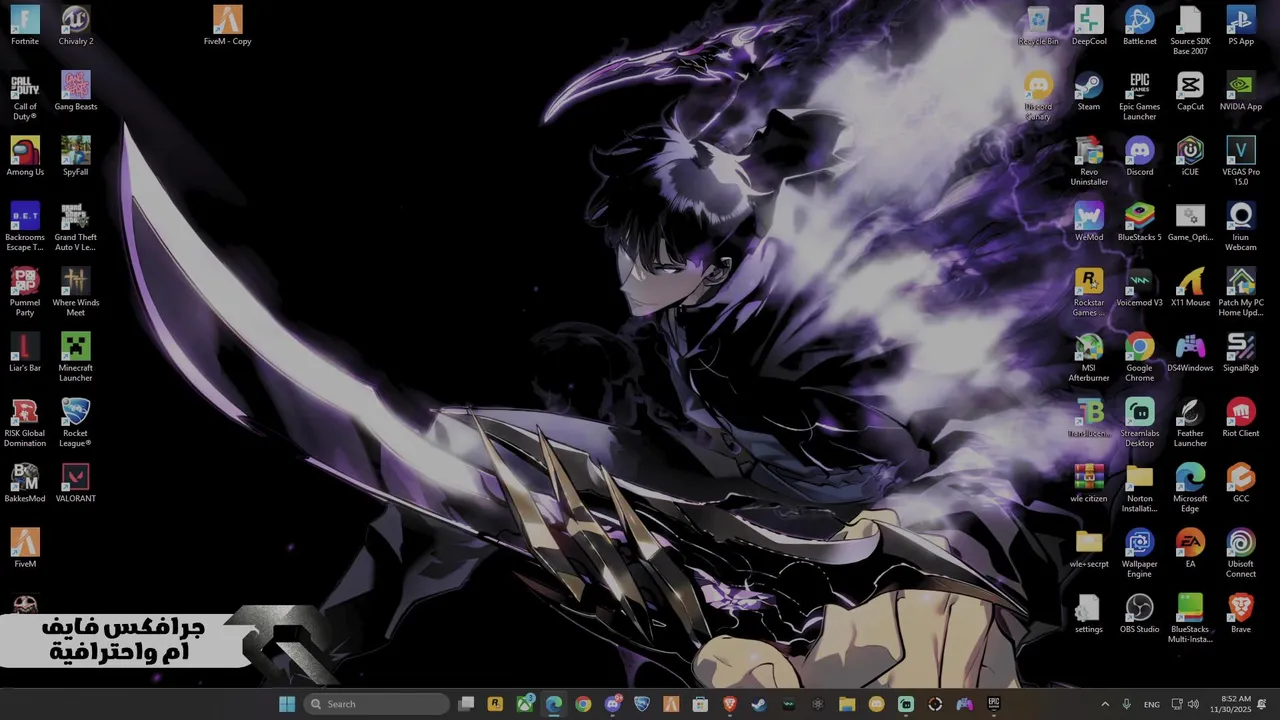Screen dimensions: 1280x720
Task: Open the Windows Start menu
Action: pyautogui.click(x=287, y=704)
